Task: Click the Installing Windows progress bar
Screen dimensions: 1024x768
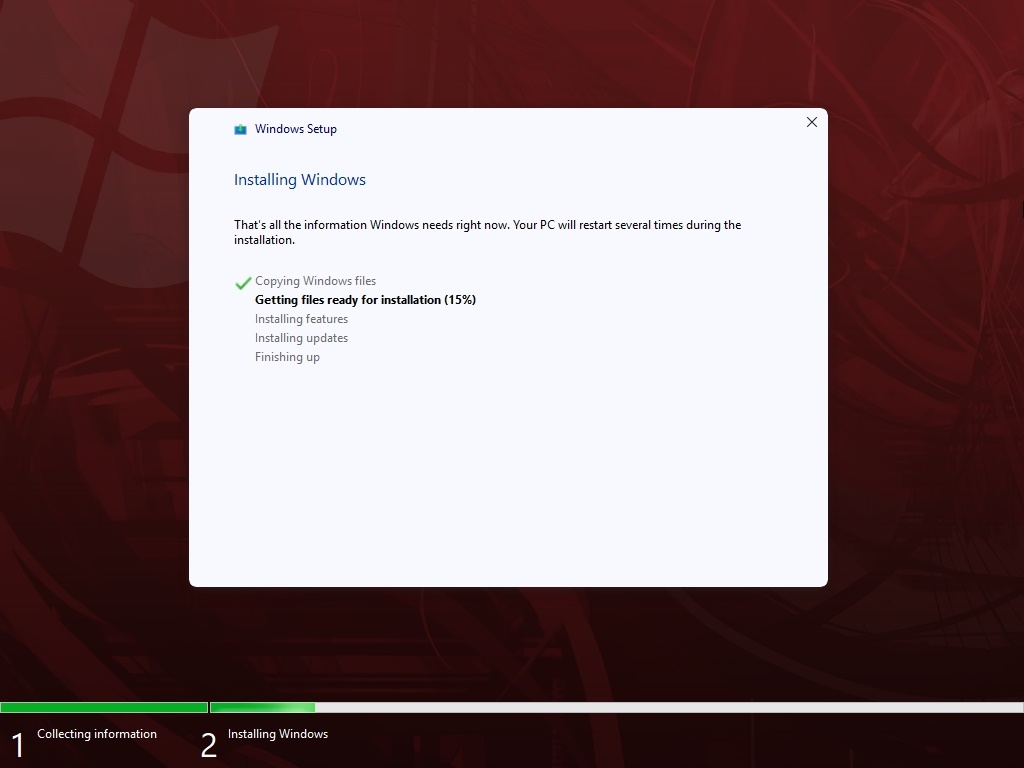Action: pos(616,707)
